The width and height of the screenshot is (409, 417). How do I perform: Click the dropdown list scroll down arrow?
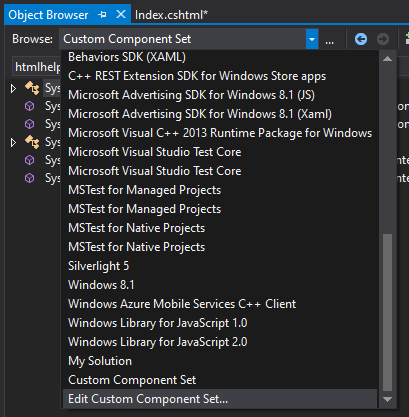point(387,399)
